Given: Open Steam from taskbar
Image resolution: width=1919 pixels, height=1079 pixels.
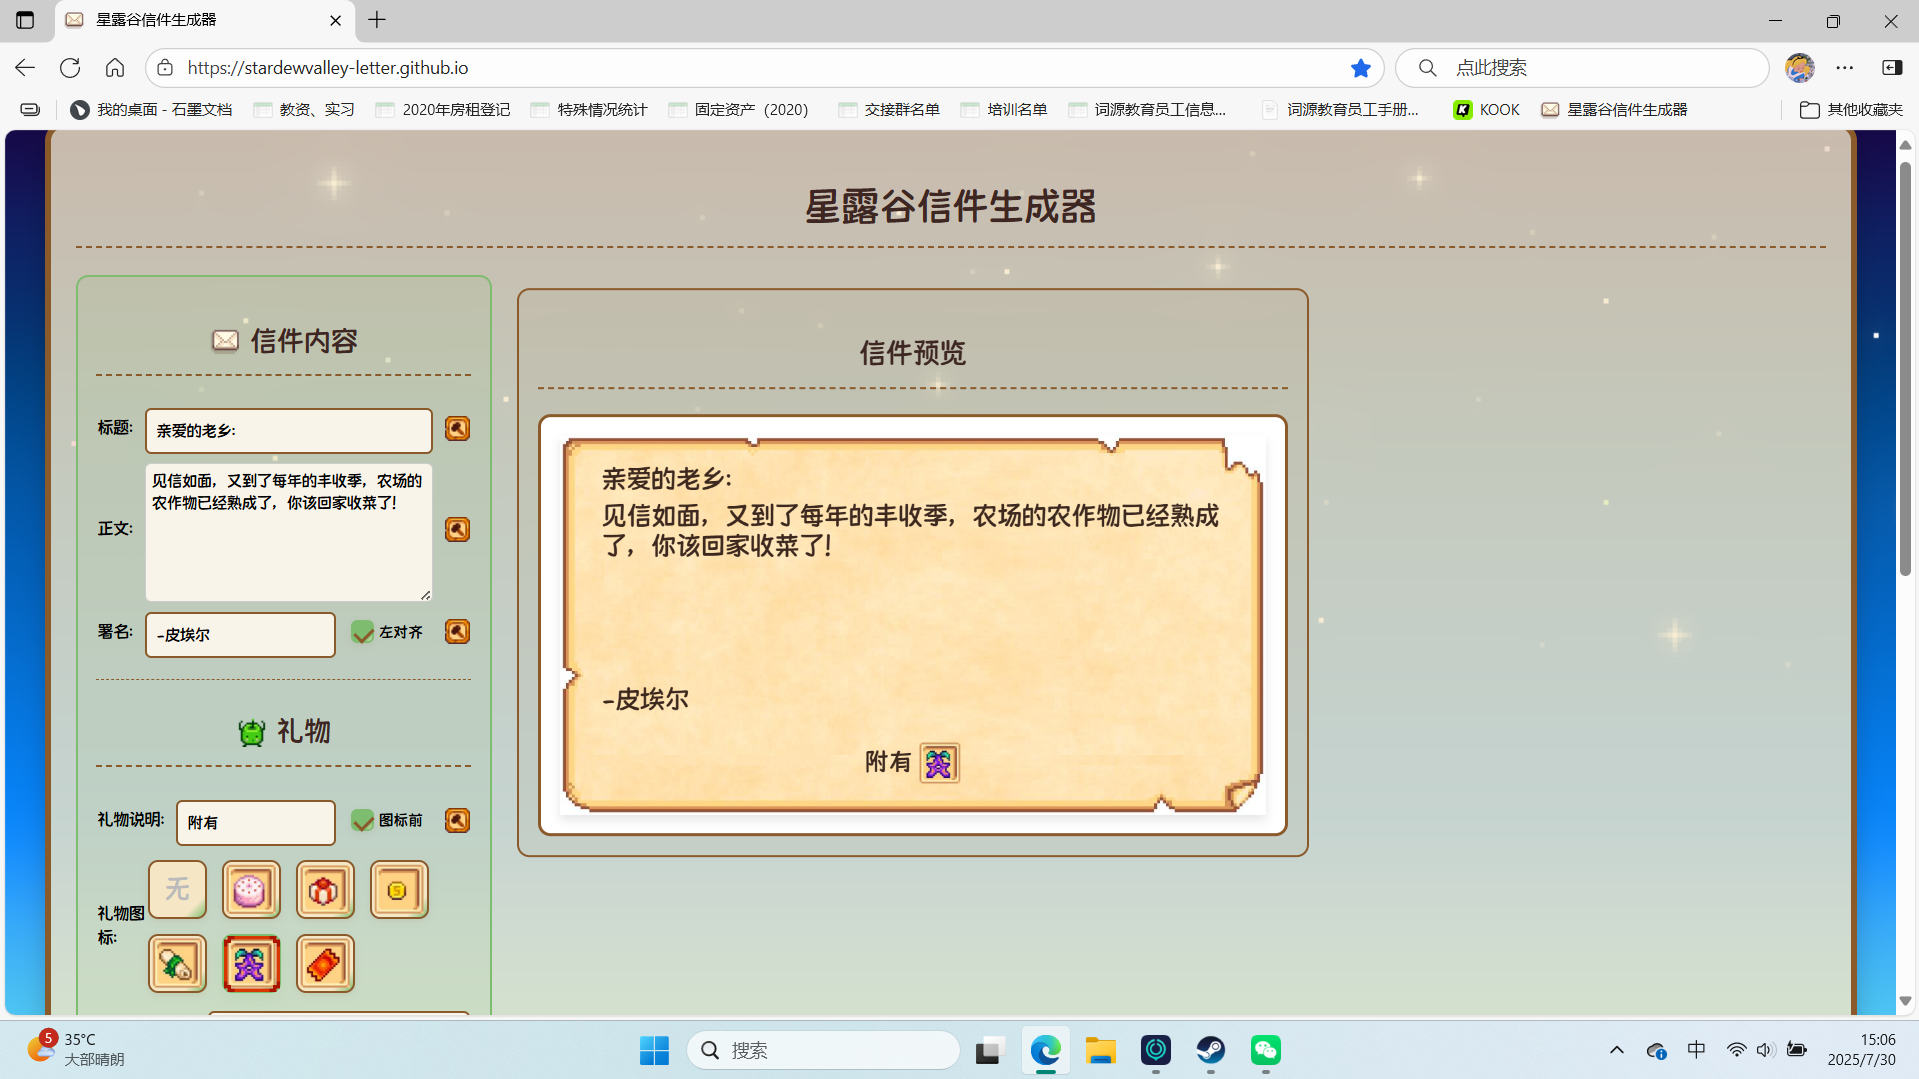Looking at the screenshot, I should click(1211, 1050).
